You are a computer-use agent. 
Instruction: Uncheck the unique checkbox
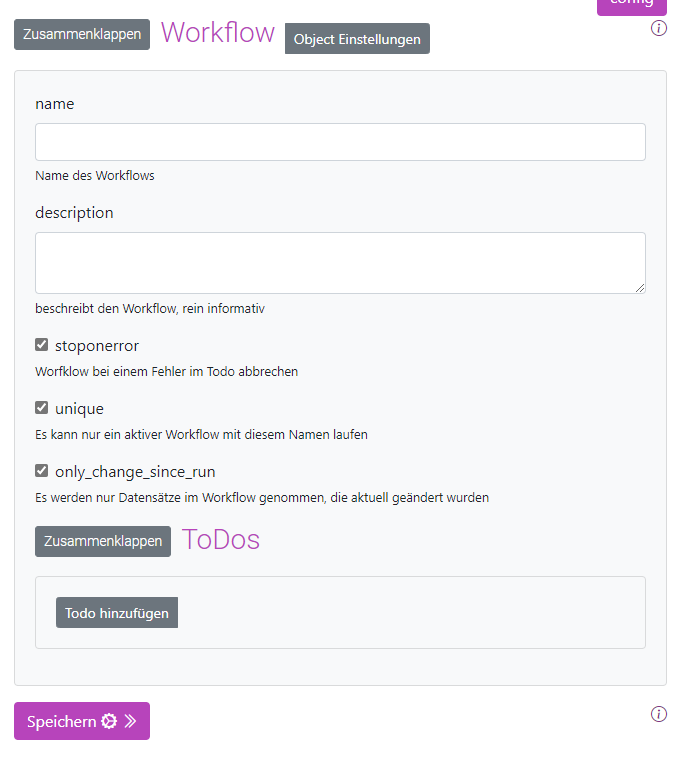click(42, 408)
